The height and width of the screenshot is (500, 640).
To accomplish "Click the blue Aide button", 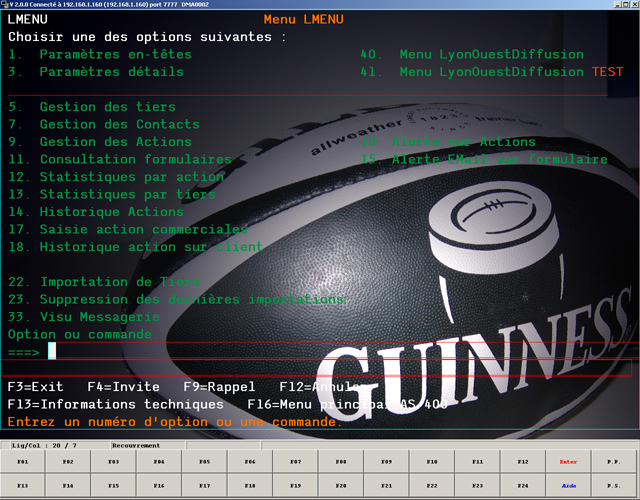I will click(x=569, y=486).
